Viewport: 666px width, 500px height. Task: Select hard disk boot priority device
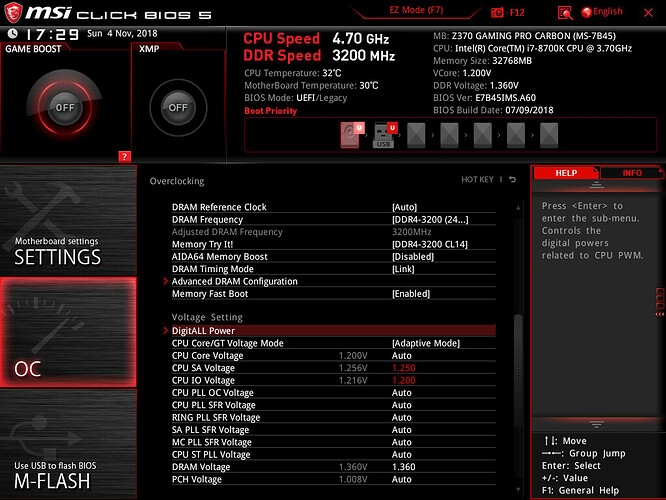pyautogui.click(x=350, y=135)
